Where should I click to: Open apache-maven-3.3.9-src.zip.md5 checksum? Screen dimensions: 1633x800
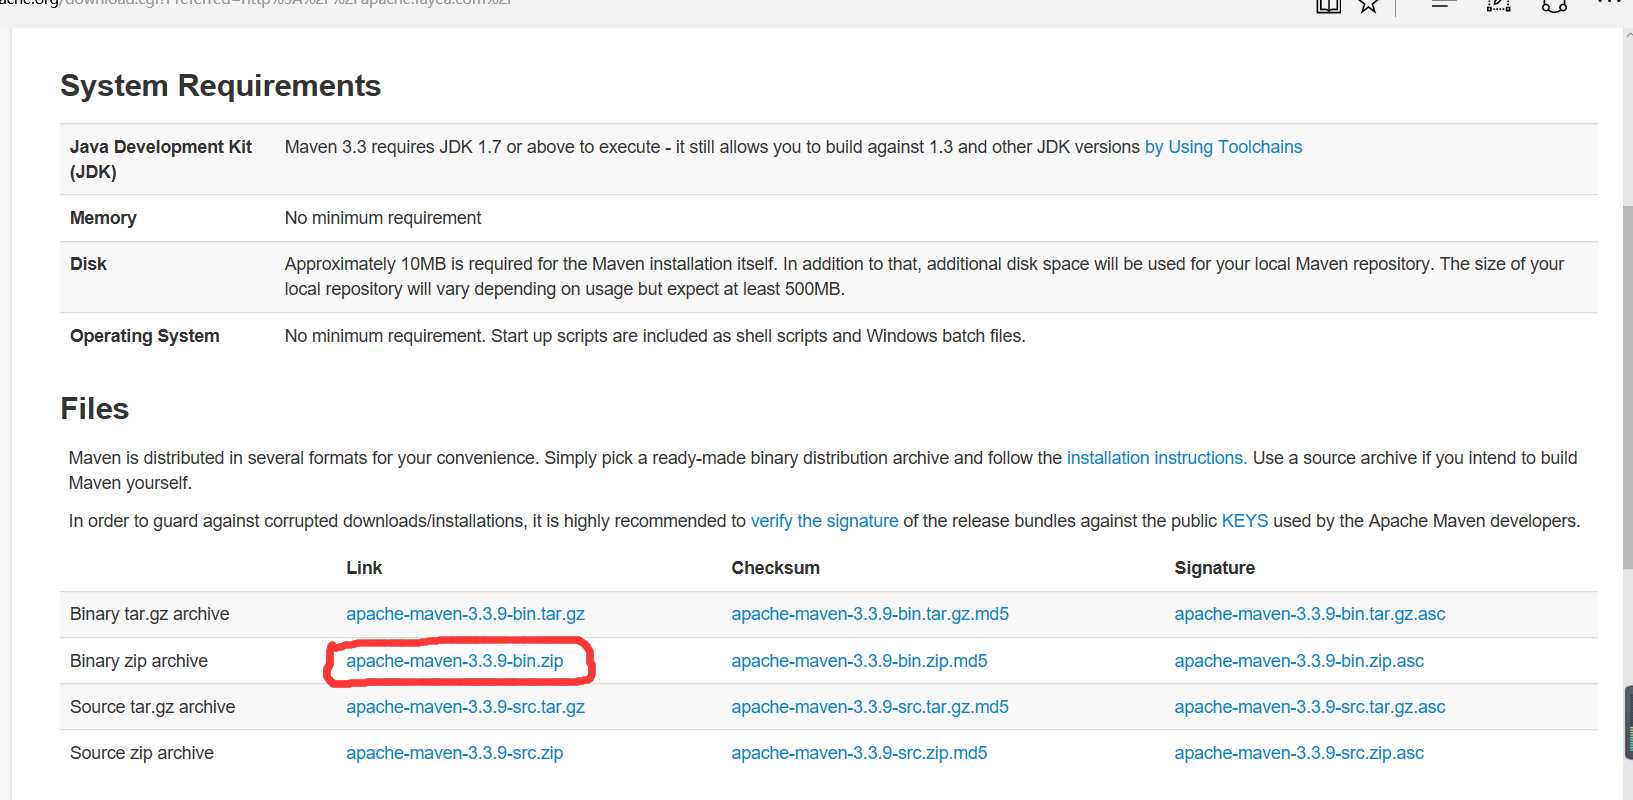[859, 753]
